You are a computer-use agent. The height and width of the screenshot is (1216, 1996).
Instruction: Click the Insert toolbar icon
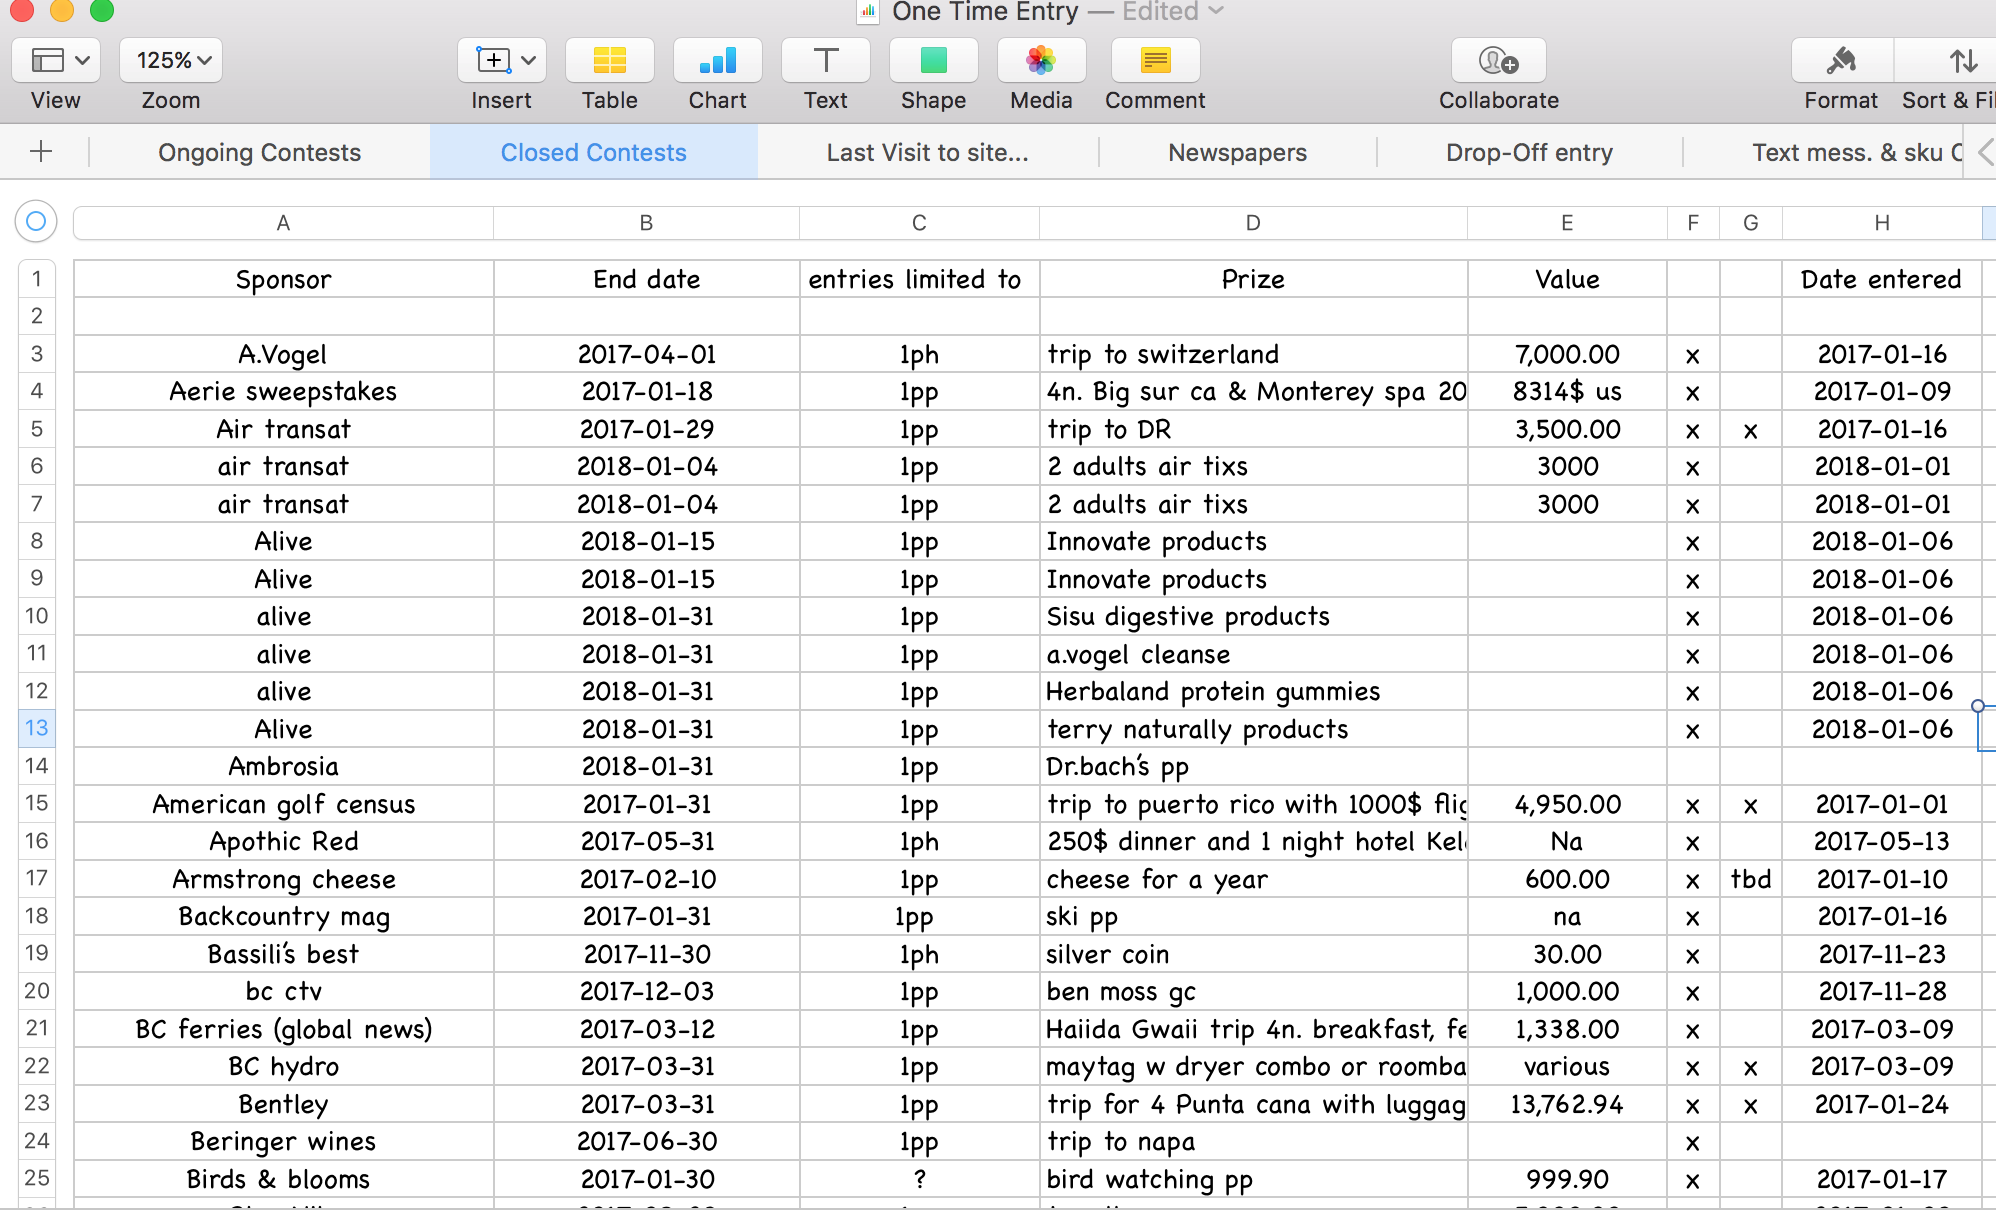[492, 61]
